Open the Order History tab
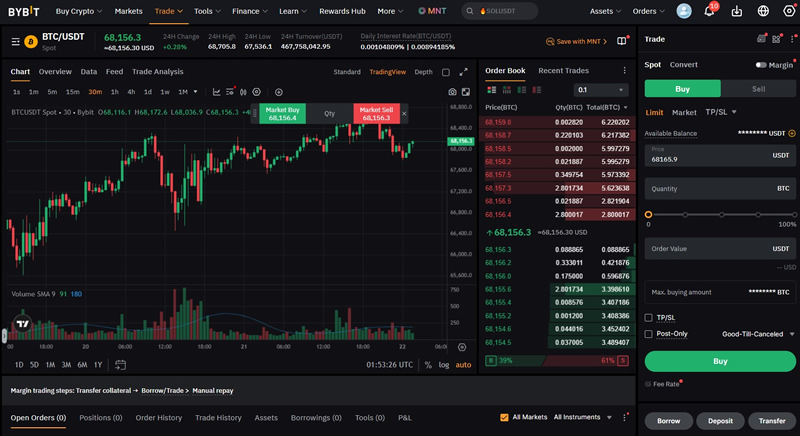Screen dimensions: 800x436 (159, 418)
